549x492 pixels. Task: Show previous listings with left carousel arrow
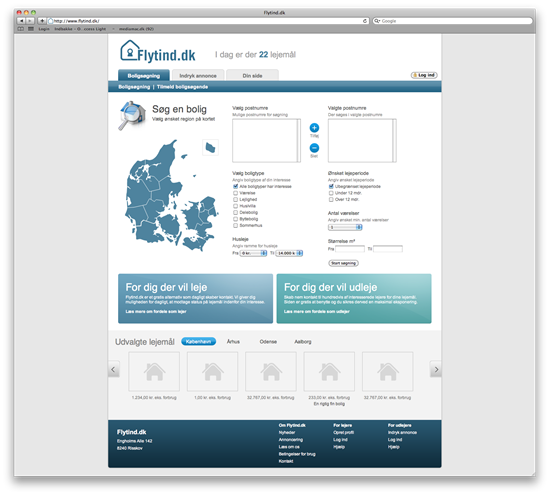[113, 369]
